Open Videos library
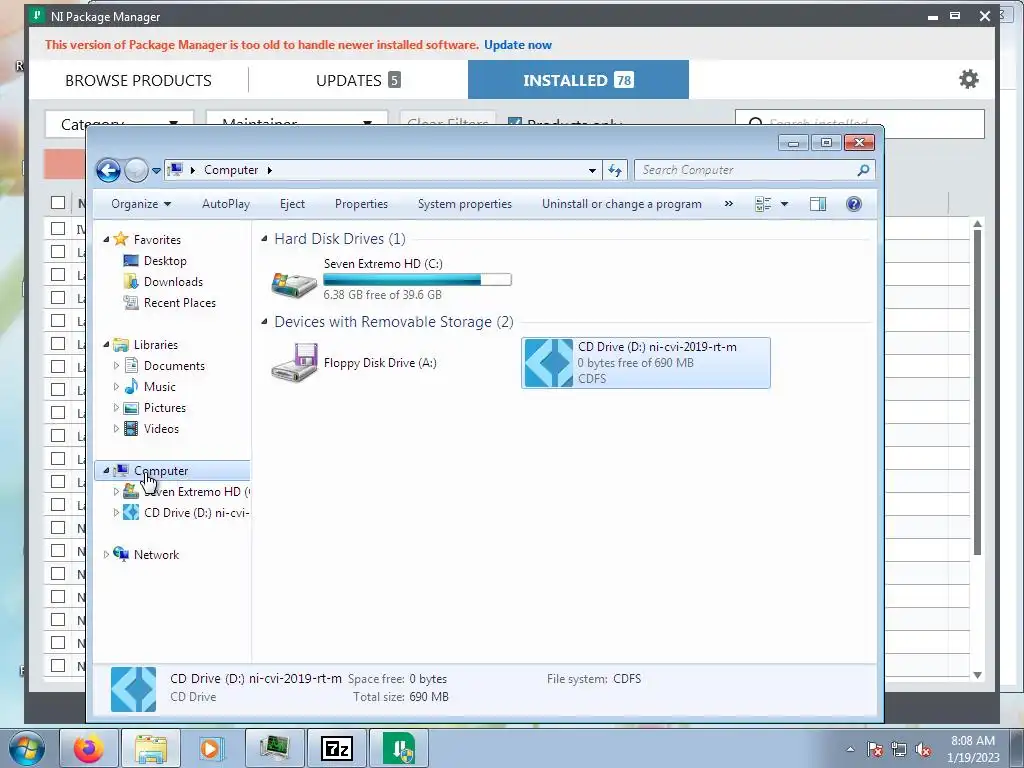The width and height of the screenshot is (1024, 768). pos(161,428)
